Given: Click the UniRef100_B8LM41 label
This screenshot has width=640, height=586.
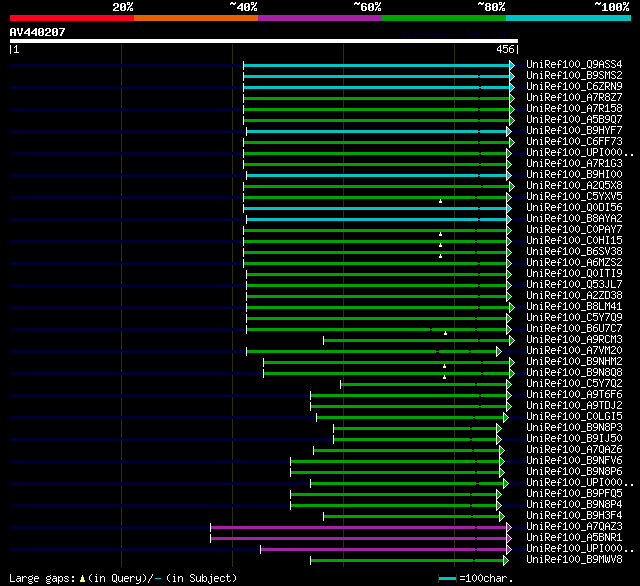Looking at the screenshot, I should (574, 307).
